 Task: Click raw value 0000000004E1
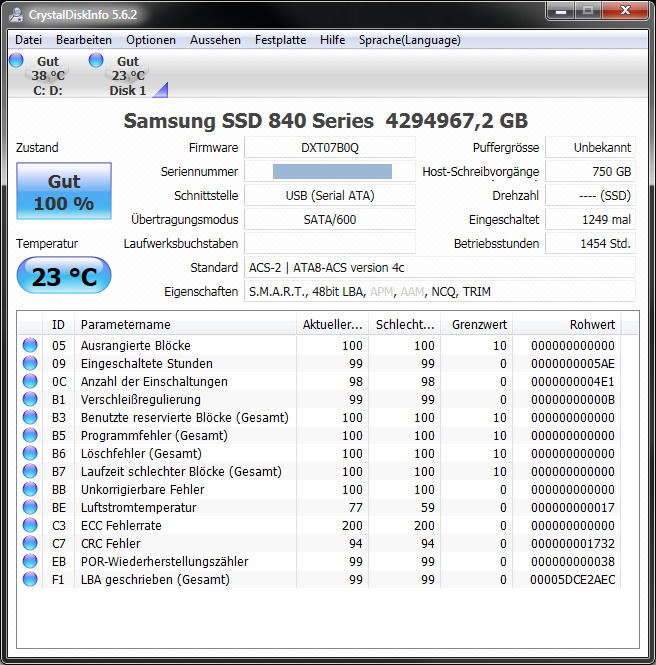pos(572,382)
